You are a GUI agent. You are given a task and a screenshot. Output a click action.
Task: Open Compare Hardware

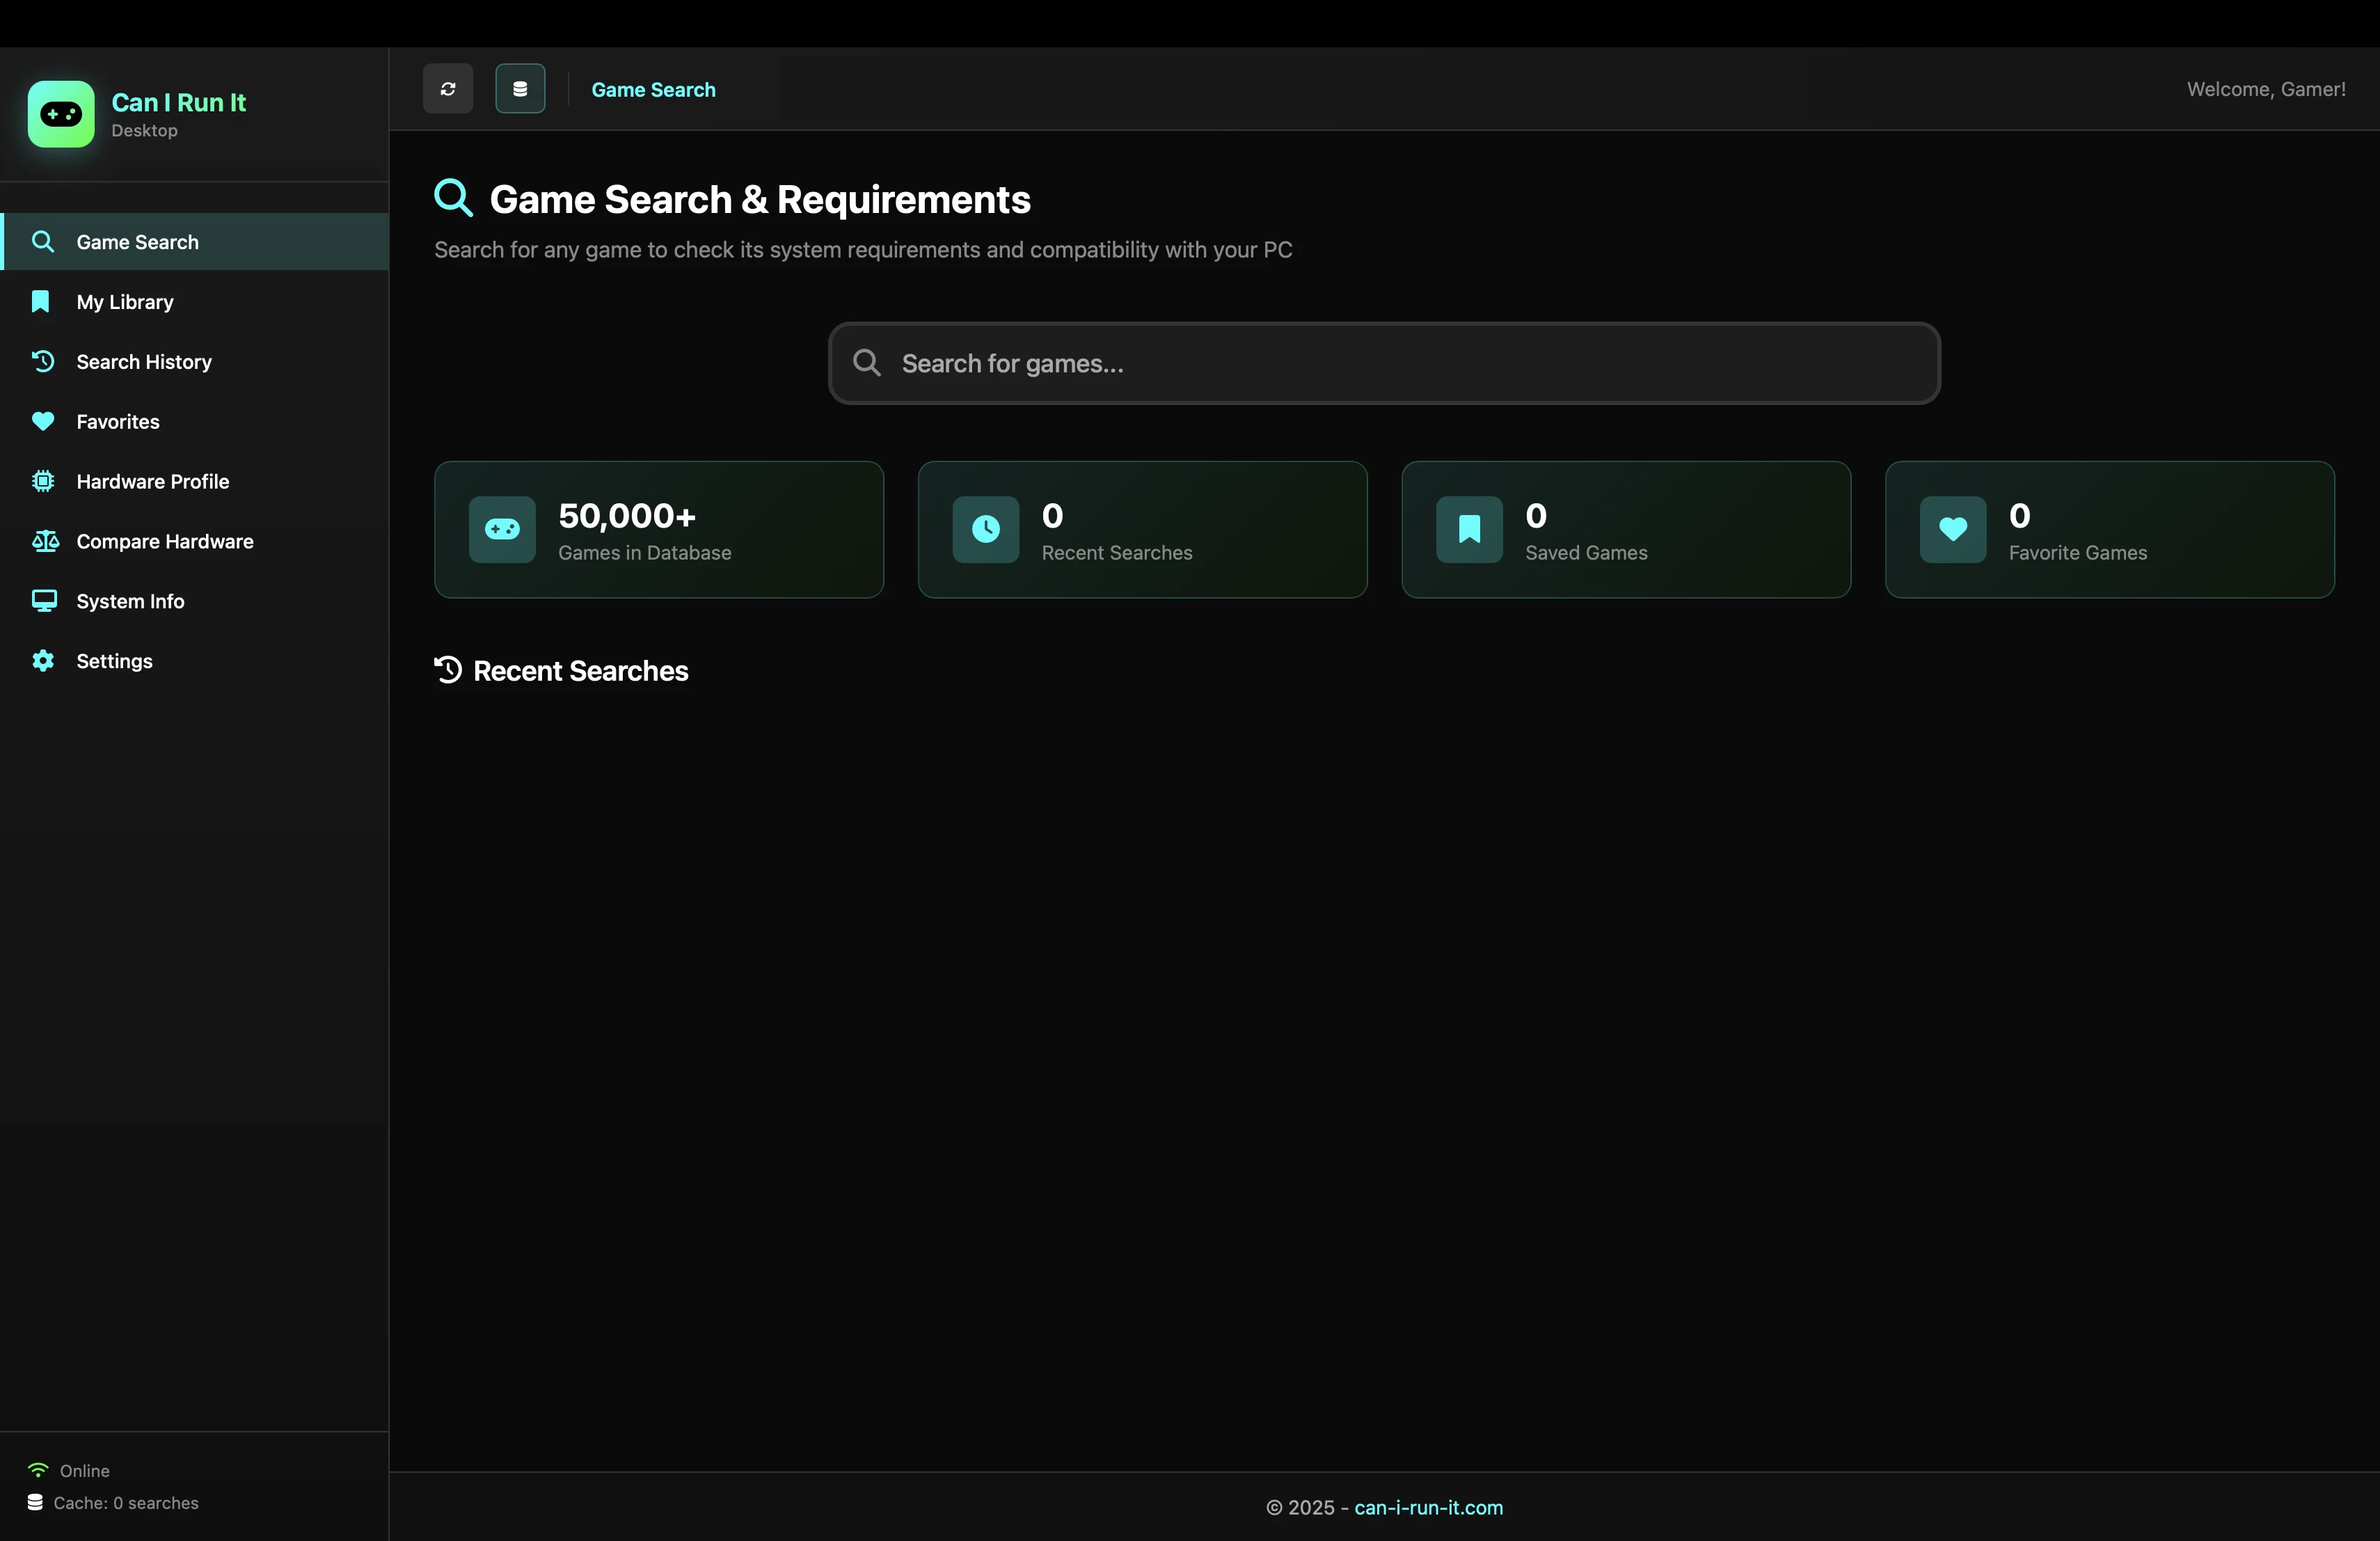(x=195, y=541)
